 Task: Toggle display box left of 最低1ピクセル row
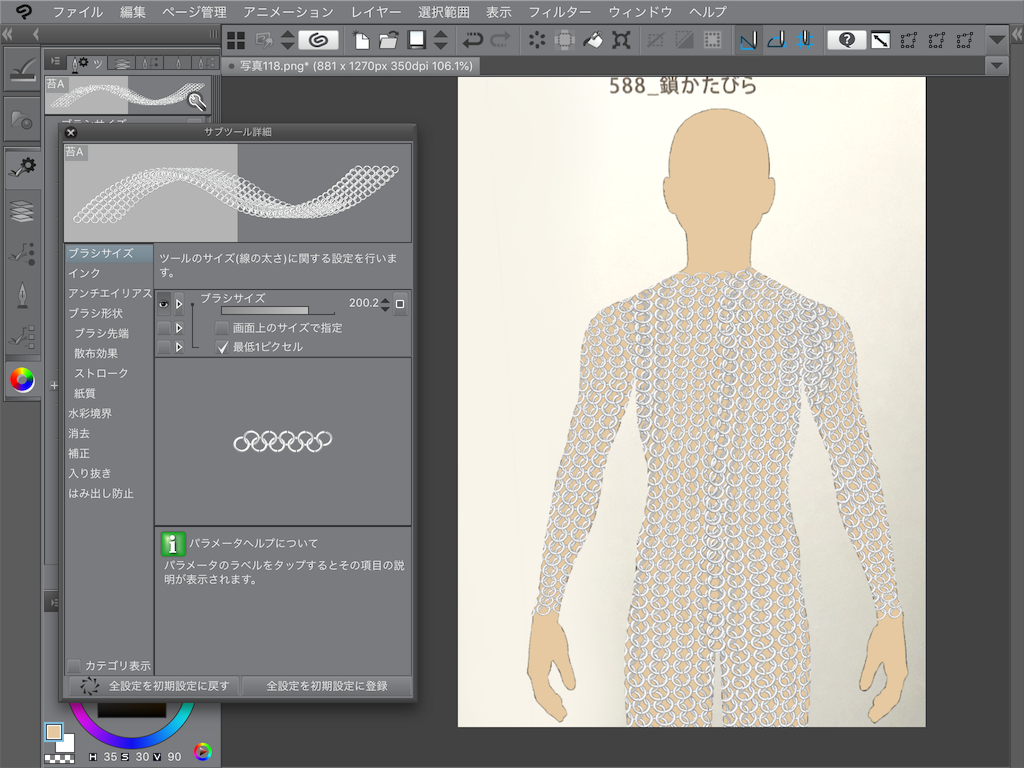point(163,347)
